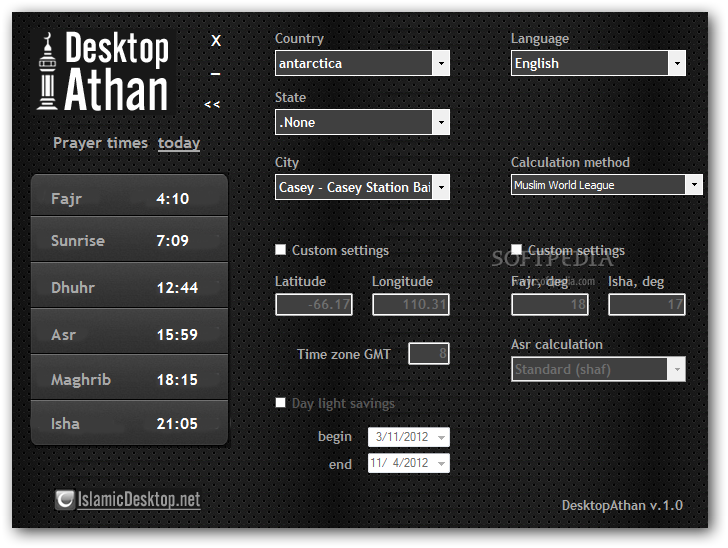Select the Isha 21:05 prayer row

coord(129,423)
